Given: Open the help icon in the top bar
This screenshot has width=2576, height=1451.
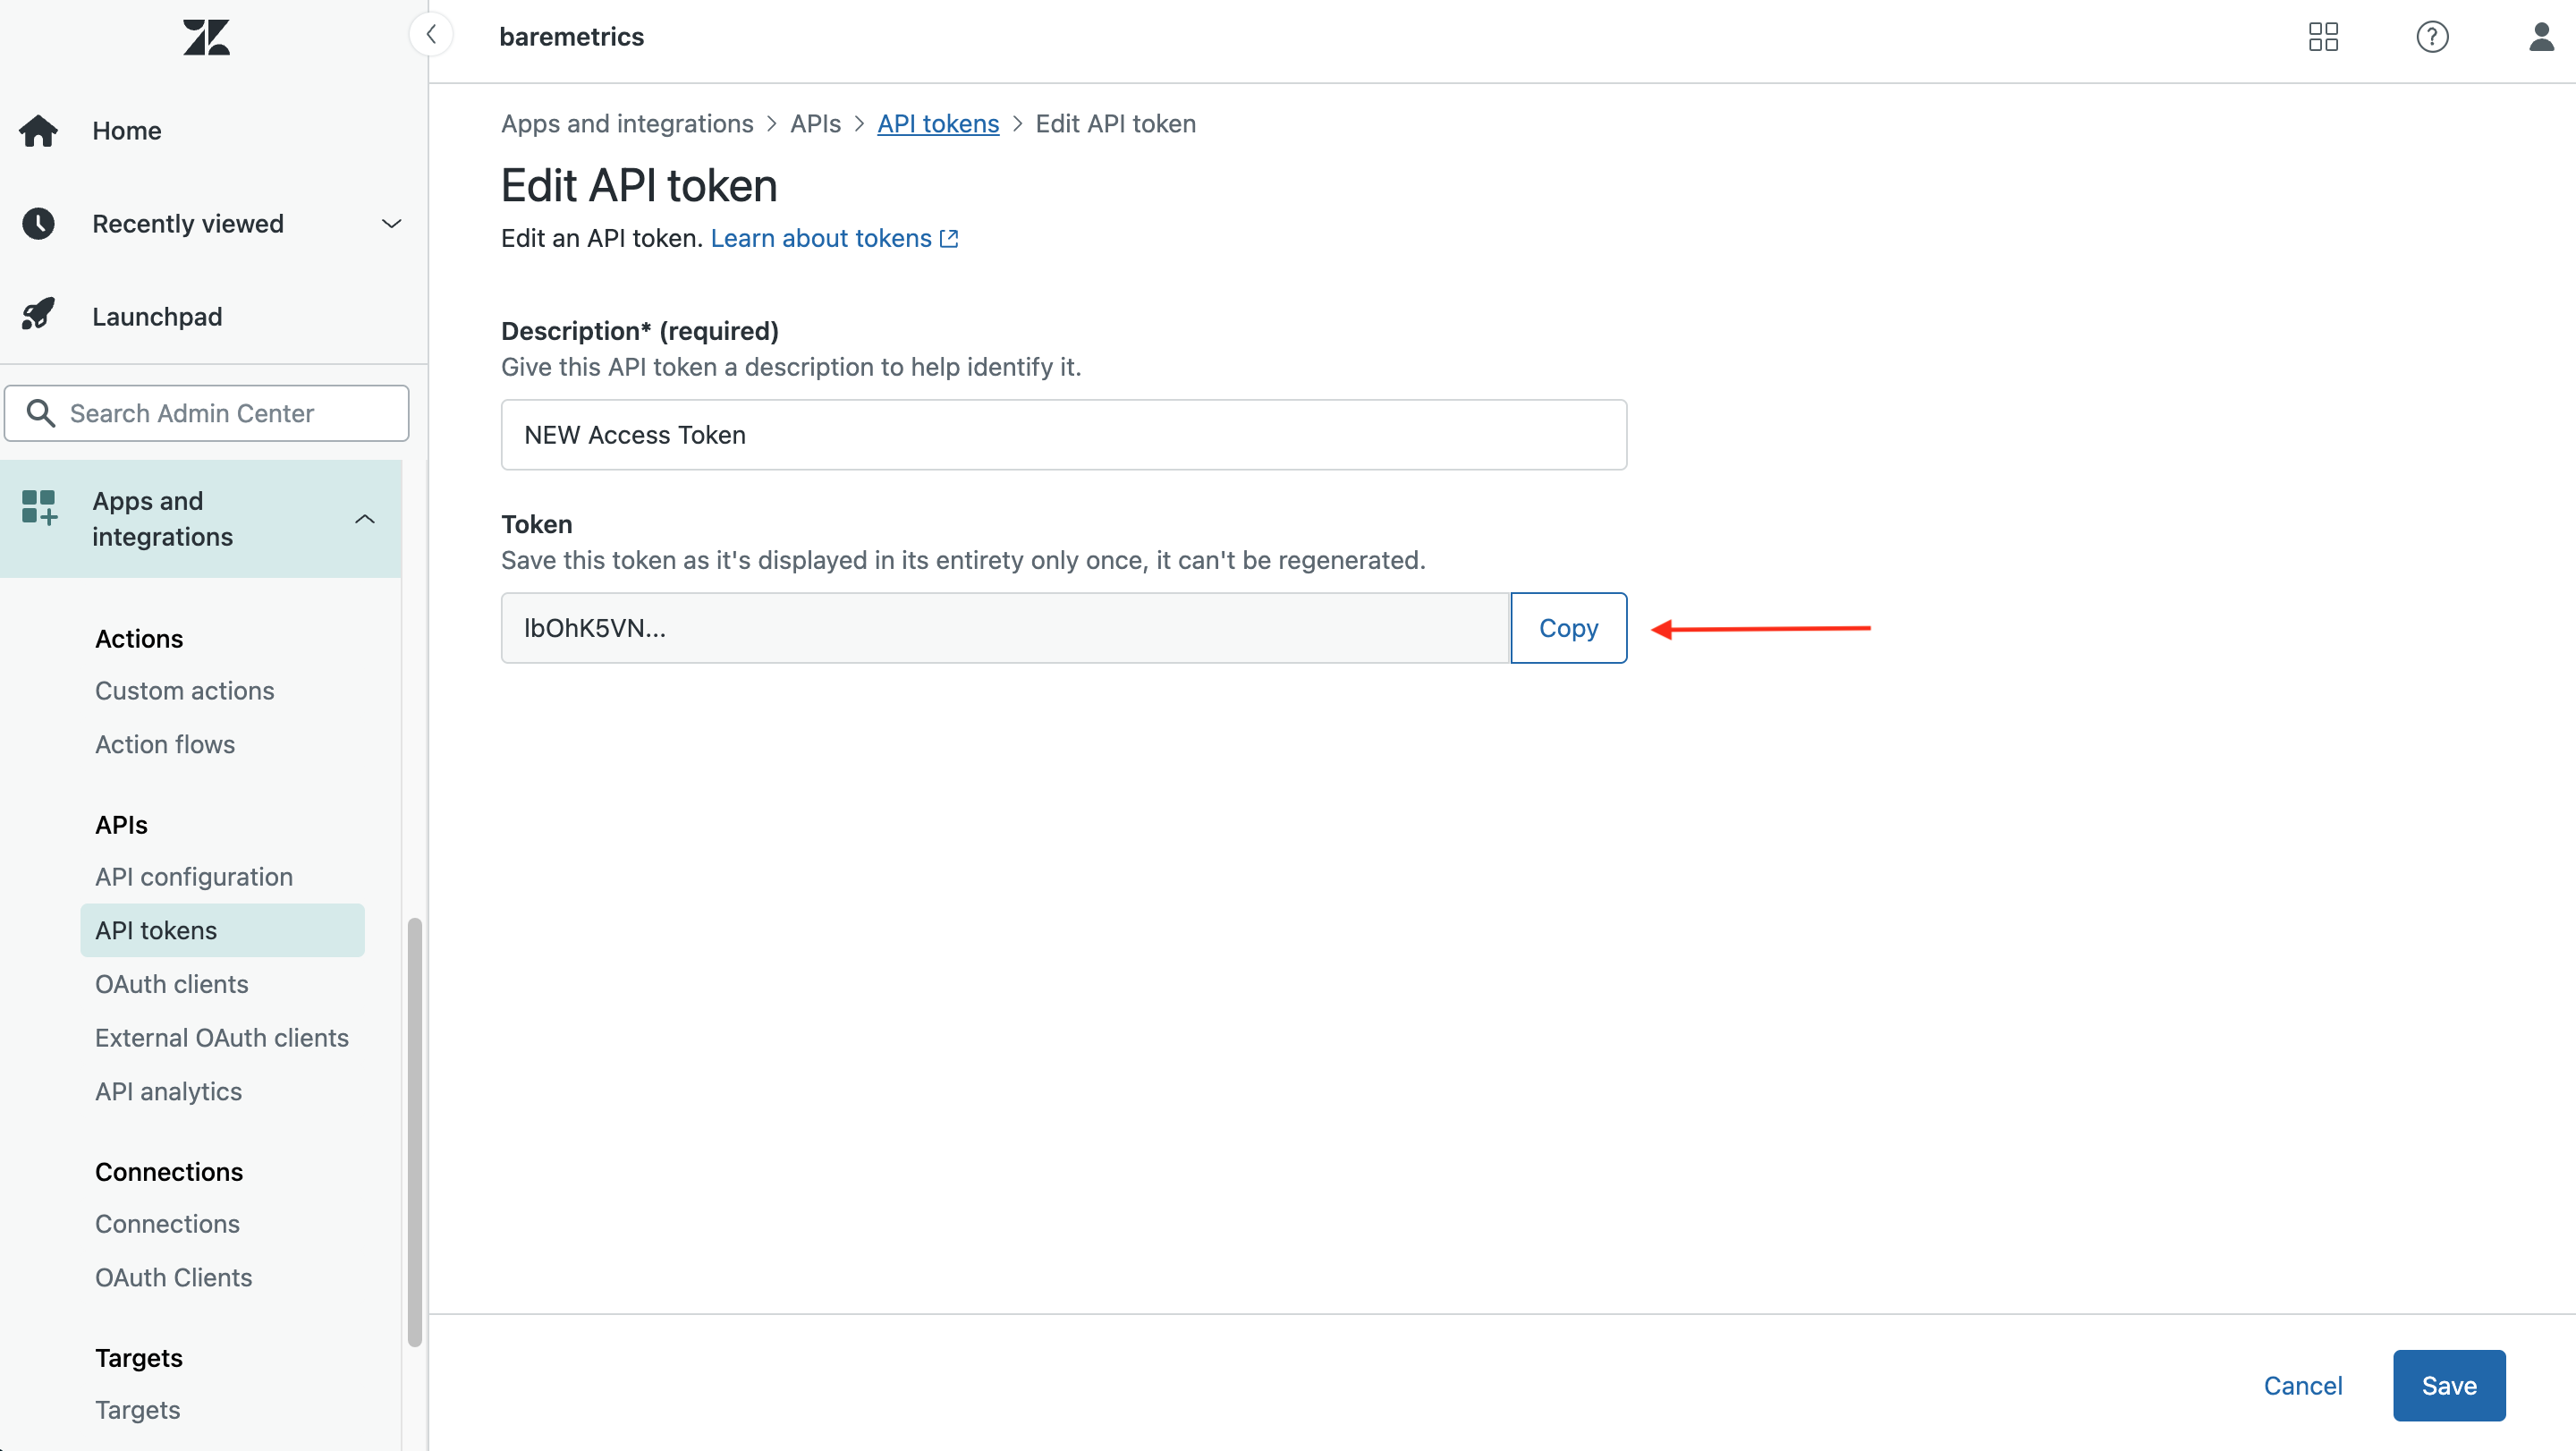Looking at the screenshot, I should point(2432,37).
